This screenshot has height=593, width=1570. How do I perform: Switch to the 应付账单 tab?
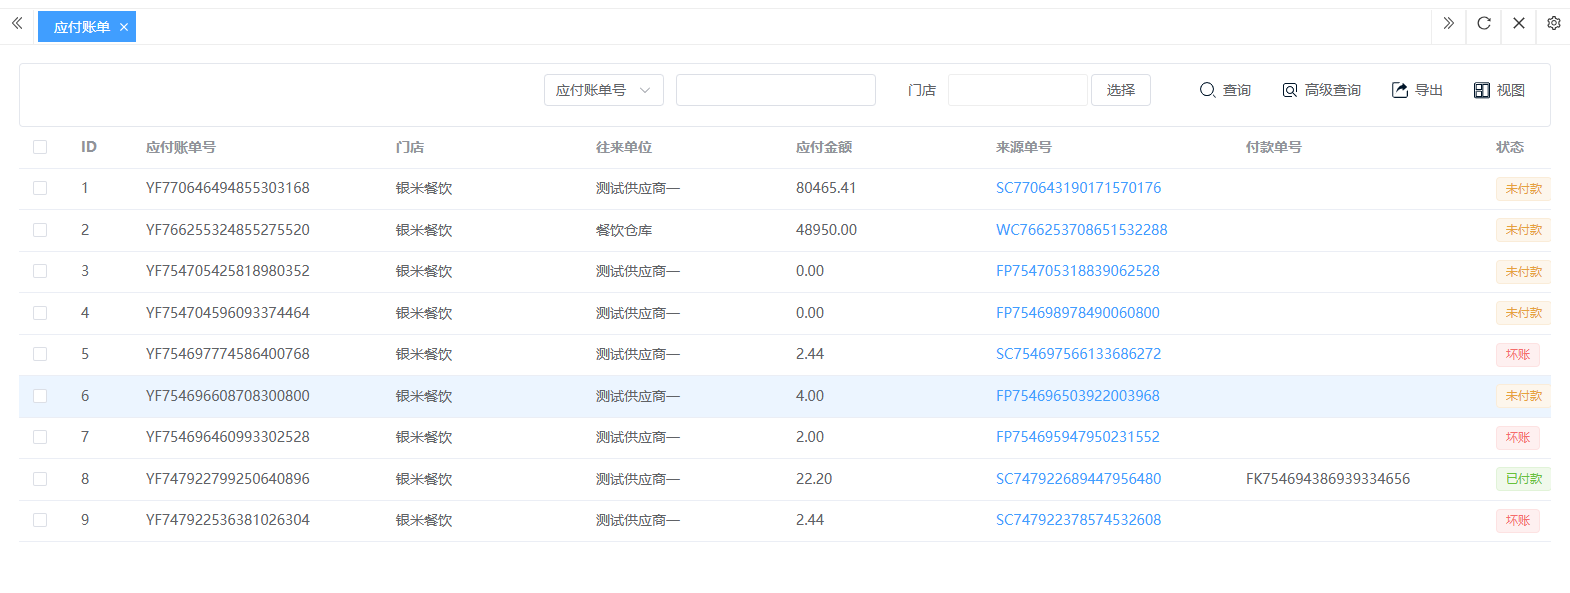tap(81, 27)
